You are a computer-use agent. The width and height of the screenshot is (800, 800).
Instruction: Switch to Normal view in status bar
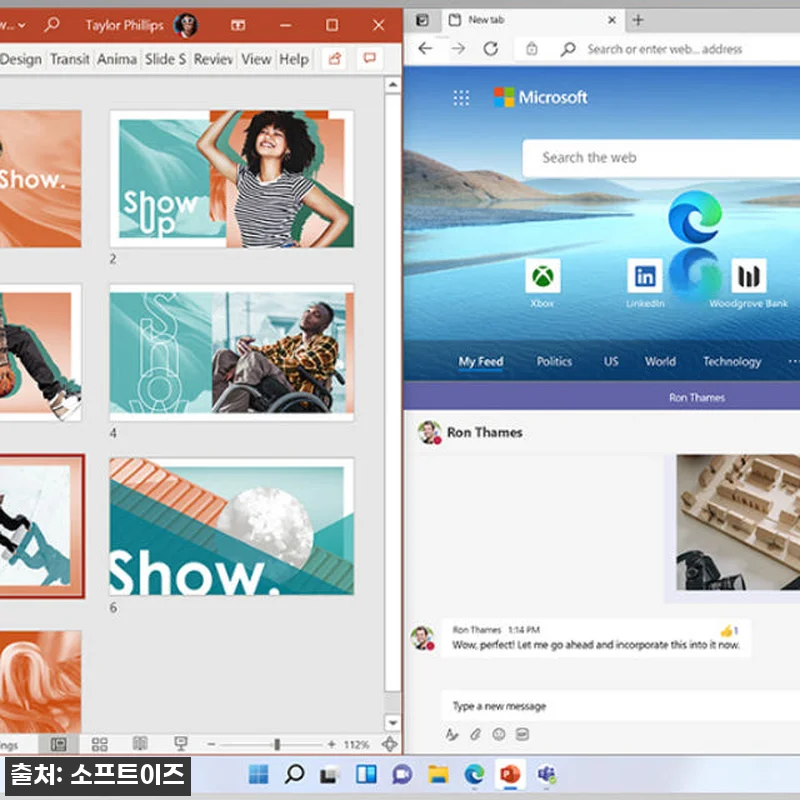59,744
